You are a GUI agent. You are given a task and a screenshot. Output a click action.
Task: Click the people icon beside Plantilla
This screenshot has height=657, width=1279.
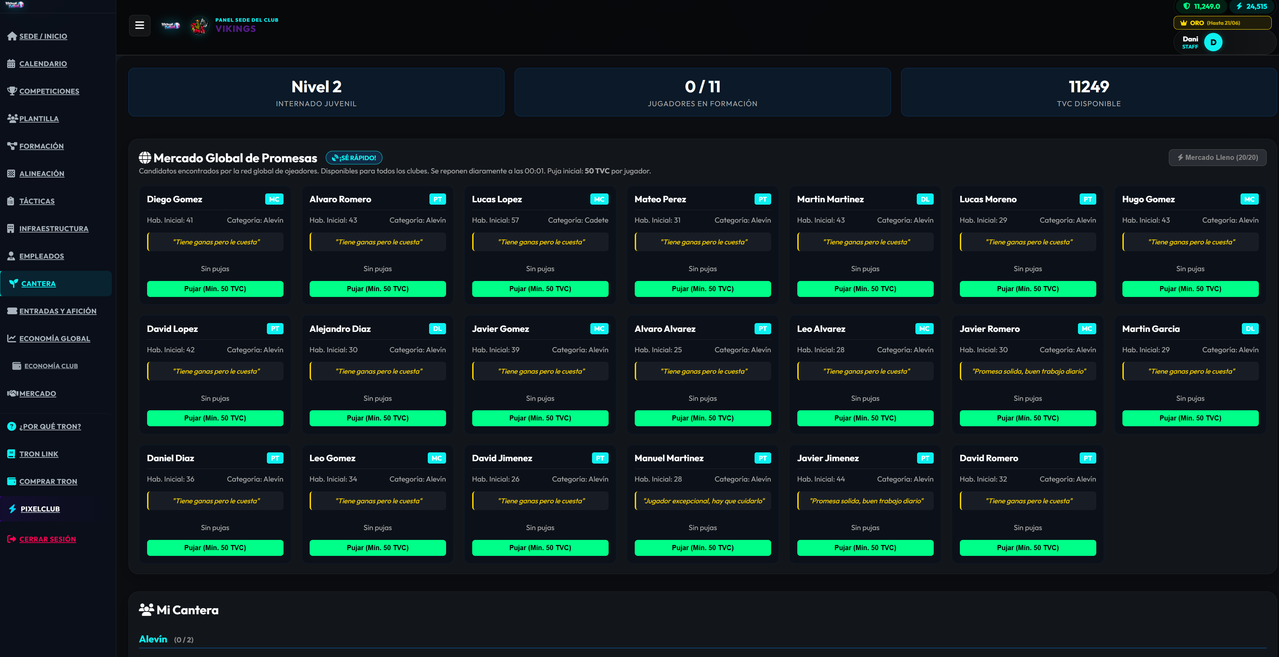coord(12,118)
